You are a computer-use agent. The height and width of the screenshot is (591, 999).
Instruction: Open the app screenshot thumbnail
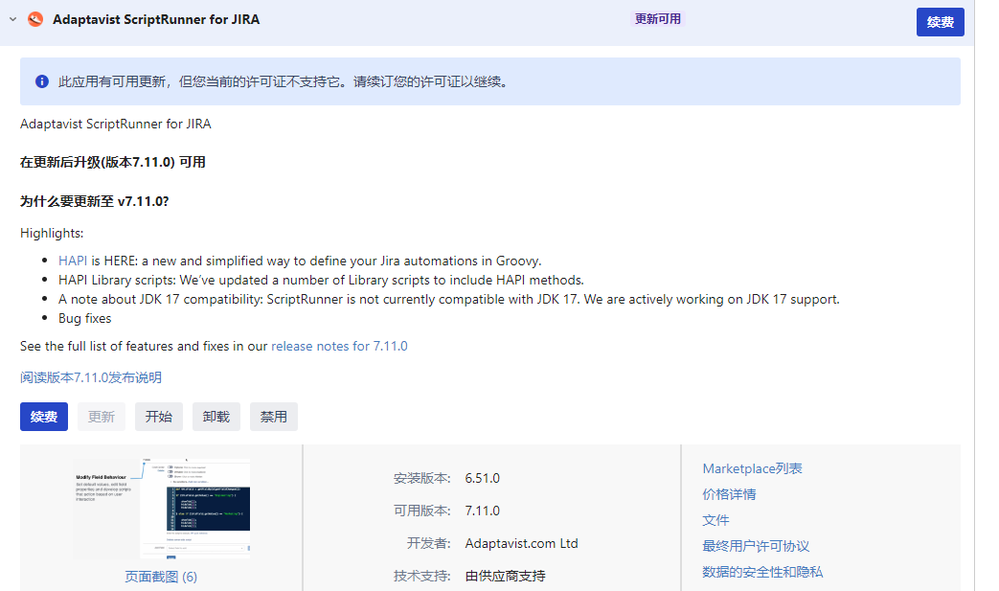point(161,508)
